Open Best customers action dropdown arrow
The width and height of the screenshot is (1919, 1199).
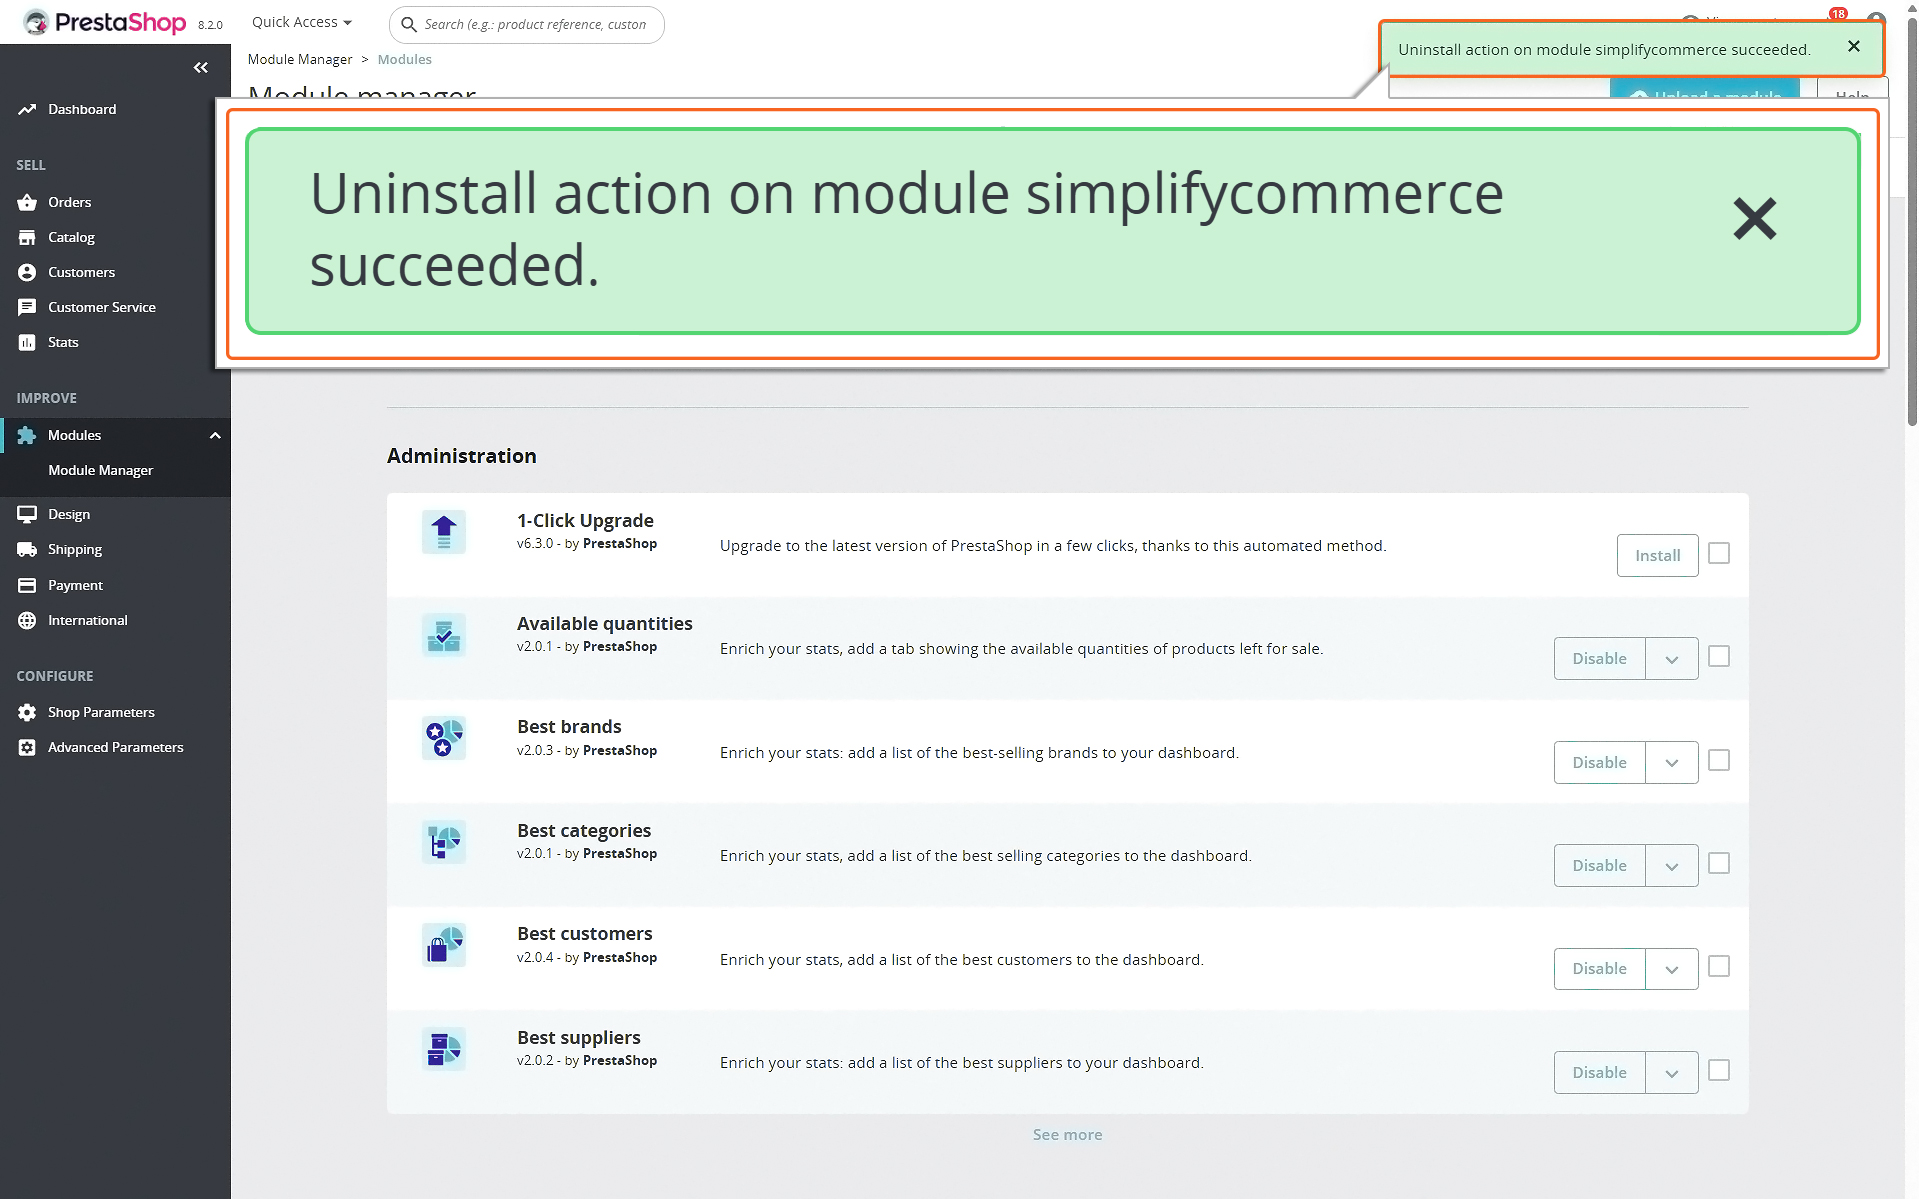click(1672, 969)
